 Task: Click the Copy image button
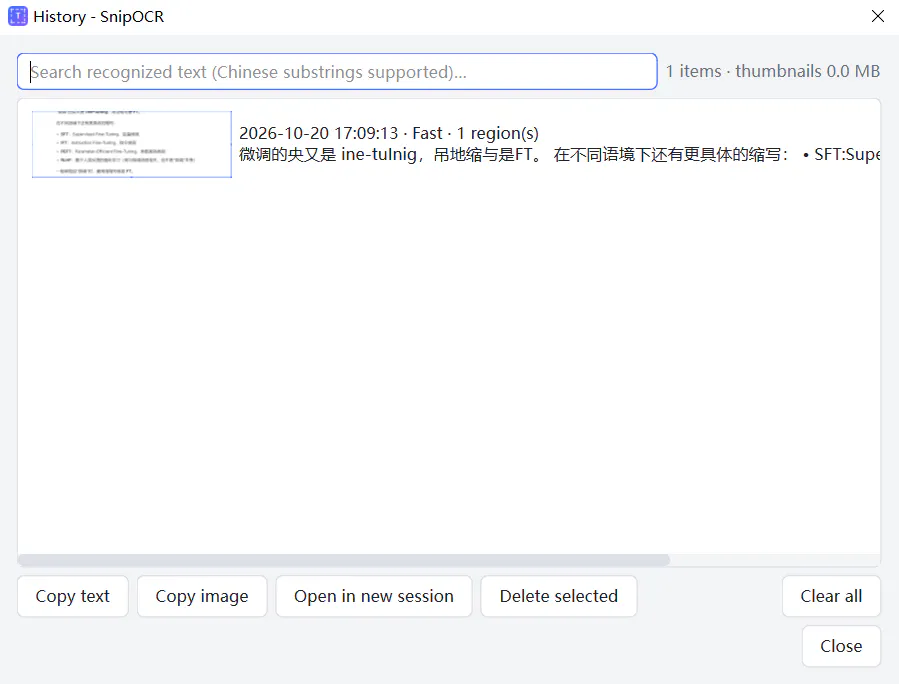coord(202,596)
